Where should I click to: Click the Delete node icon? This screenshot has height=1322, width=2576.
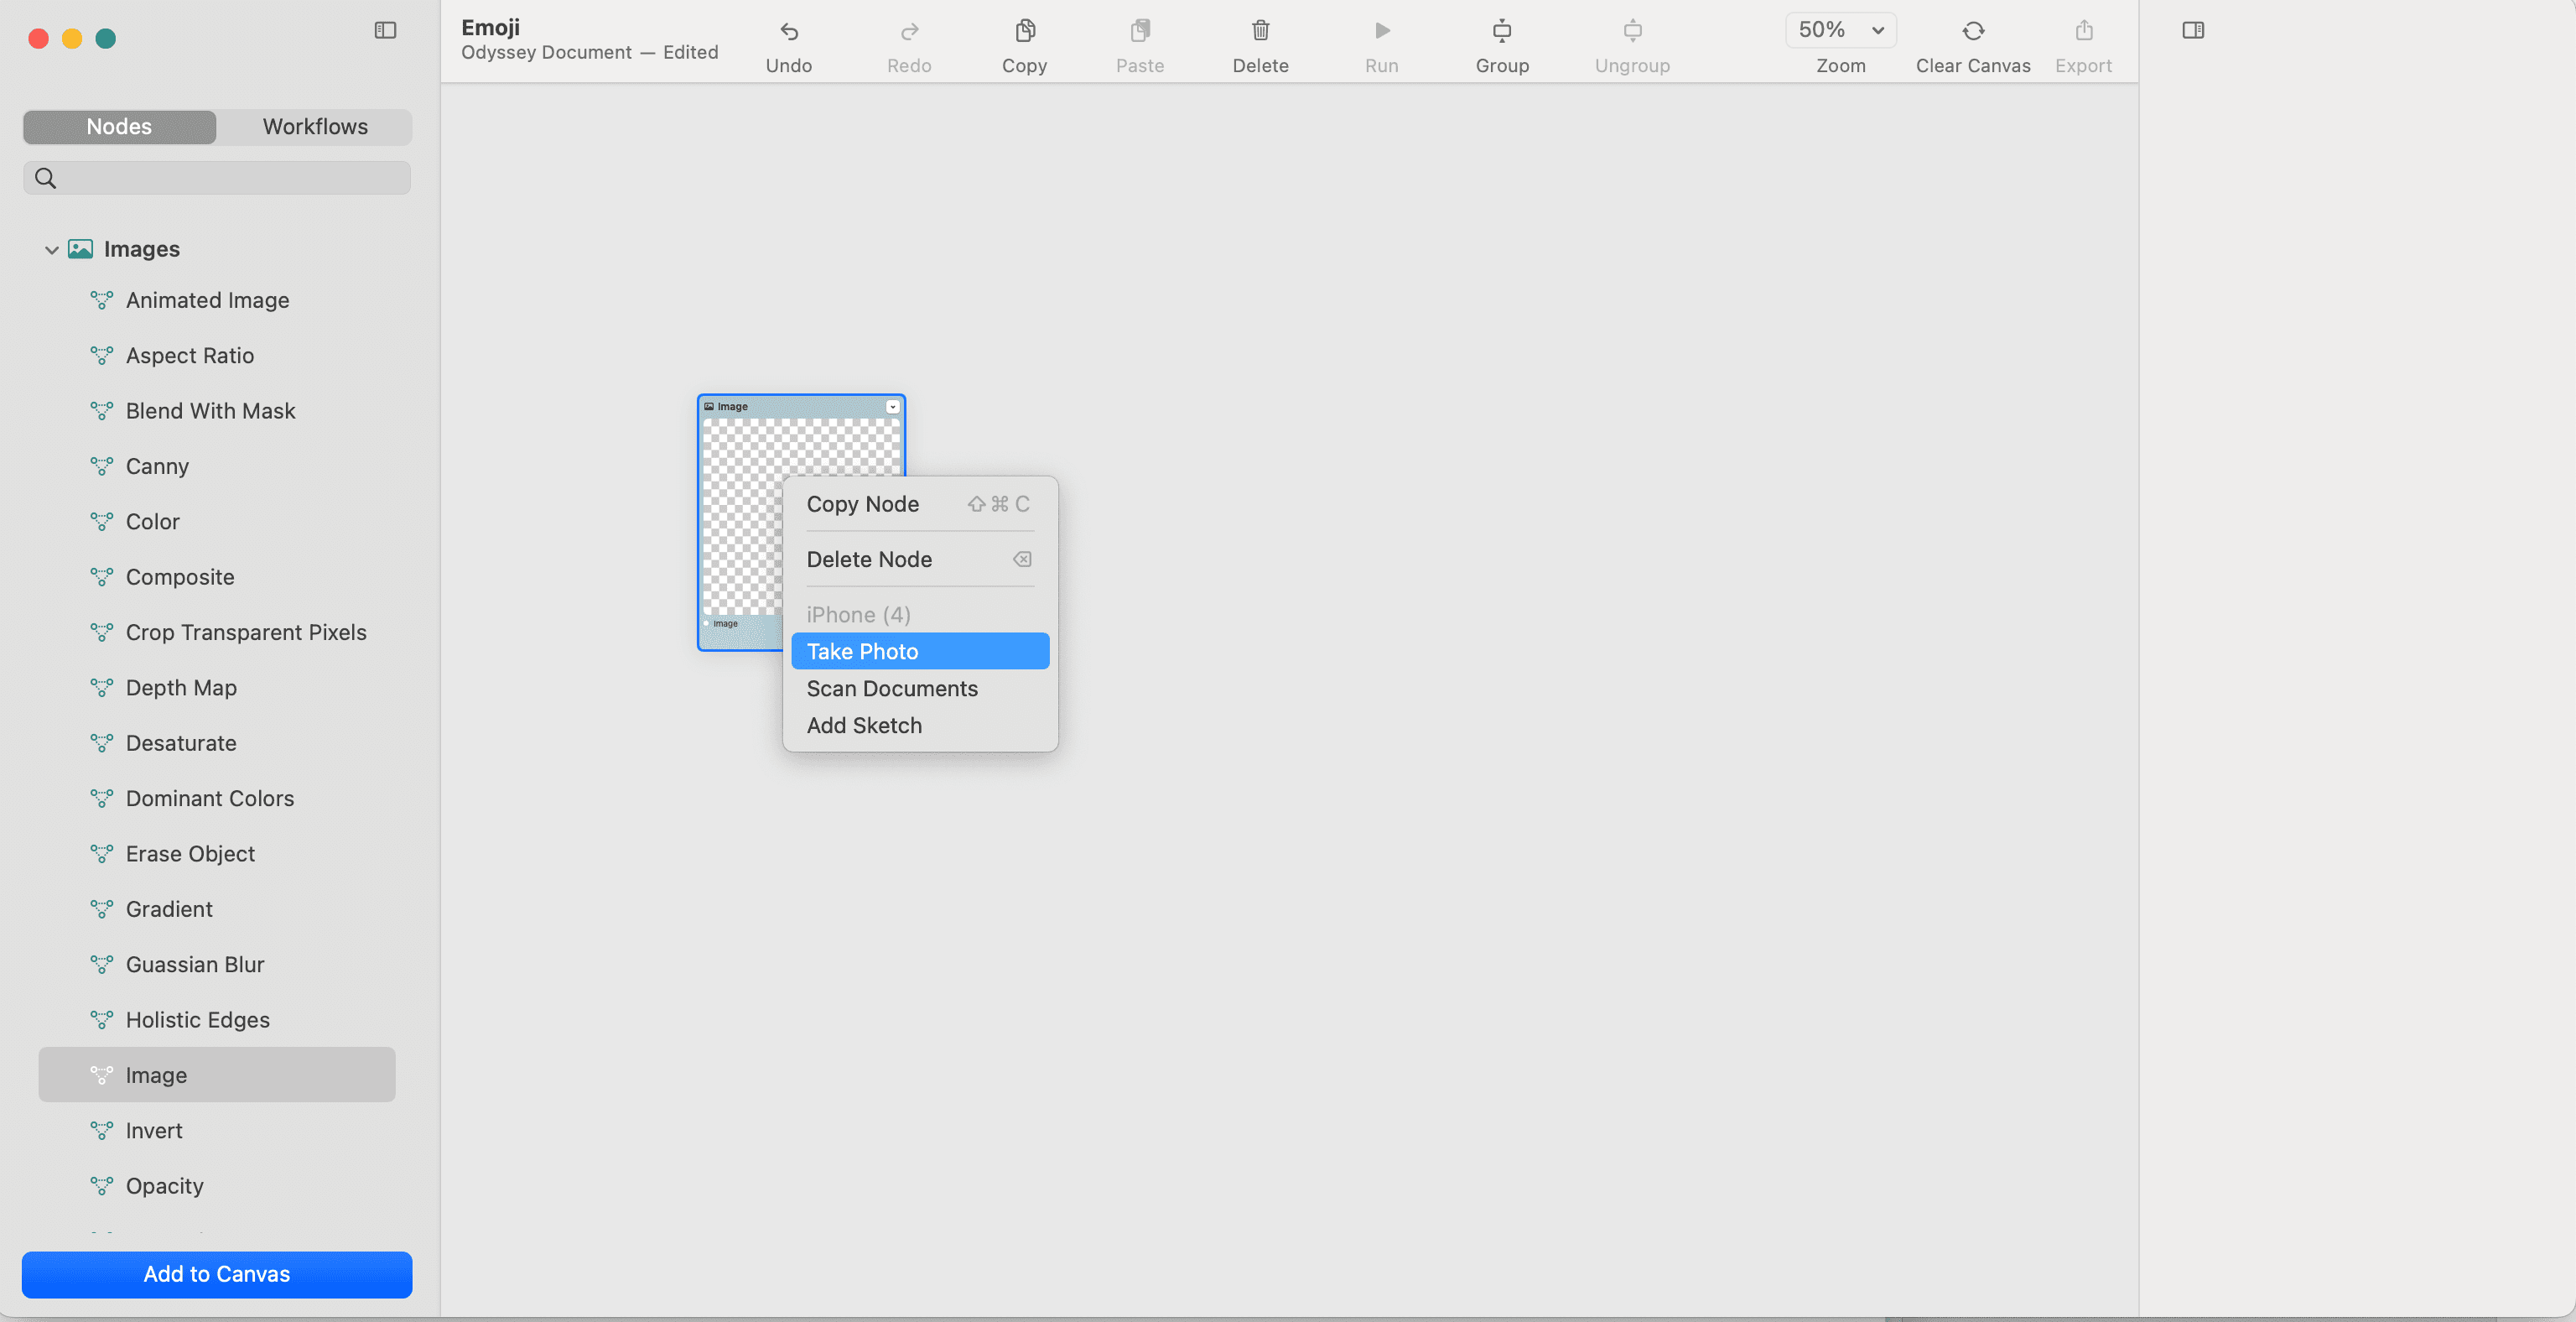[1023, 558]
